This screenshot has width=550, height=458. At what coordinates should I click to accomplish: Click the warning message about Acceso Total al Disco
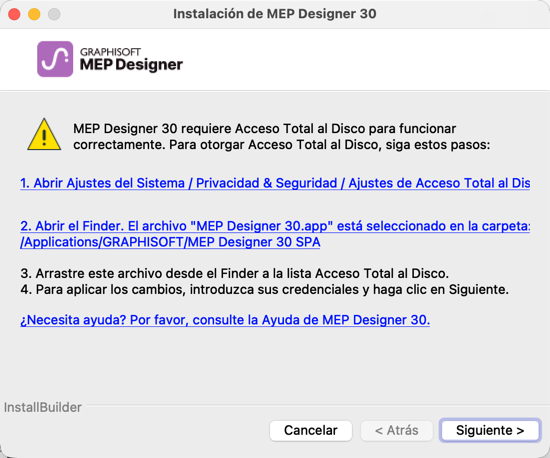point(281,136)
